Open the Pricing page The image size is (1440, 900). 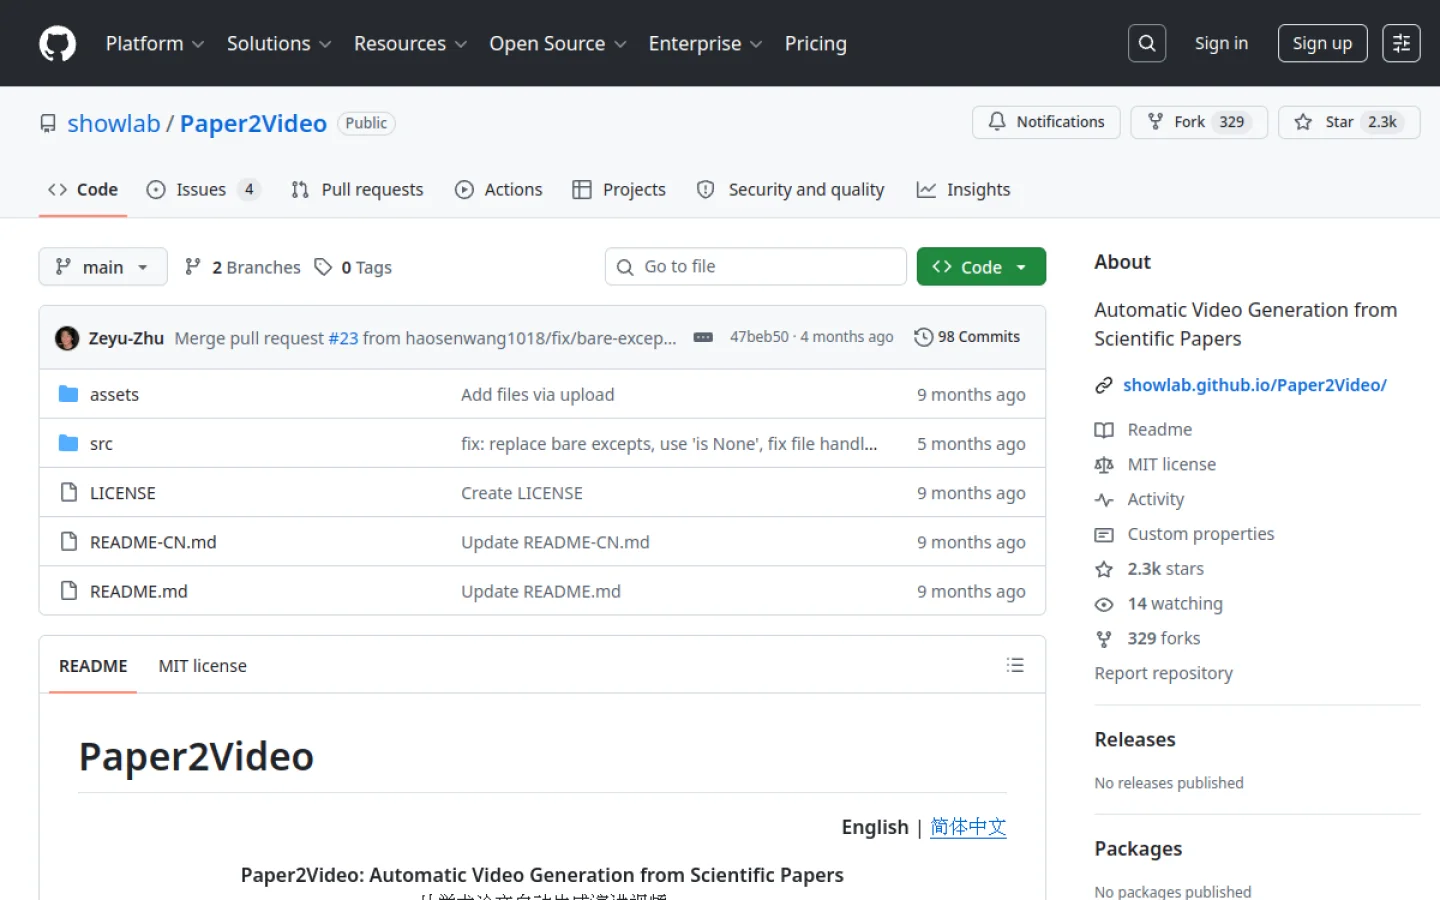[x=816, y=44]
